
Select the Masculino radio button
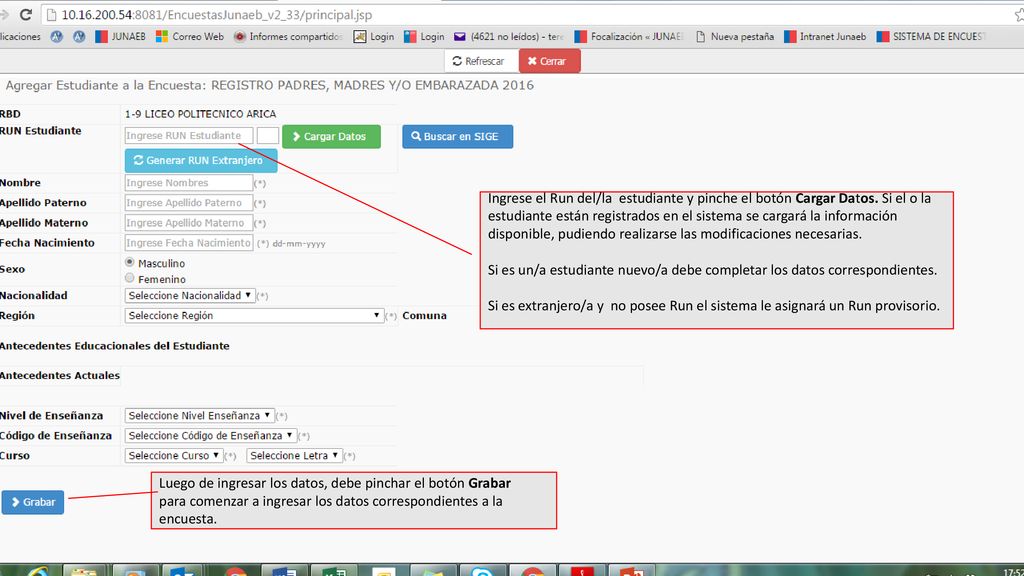tap(130, 263)
